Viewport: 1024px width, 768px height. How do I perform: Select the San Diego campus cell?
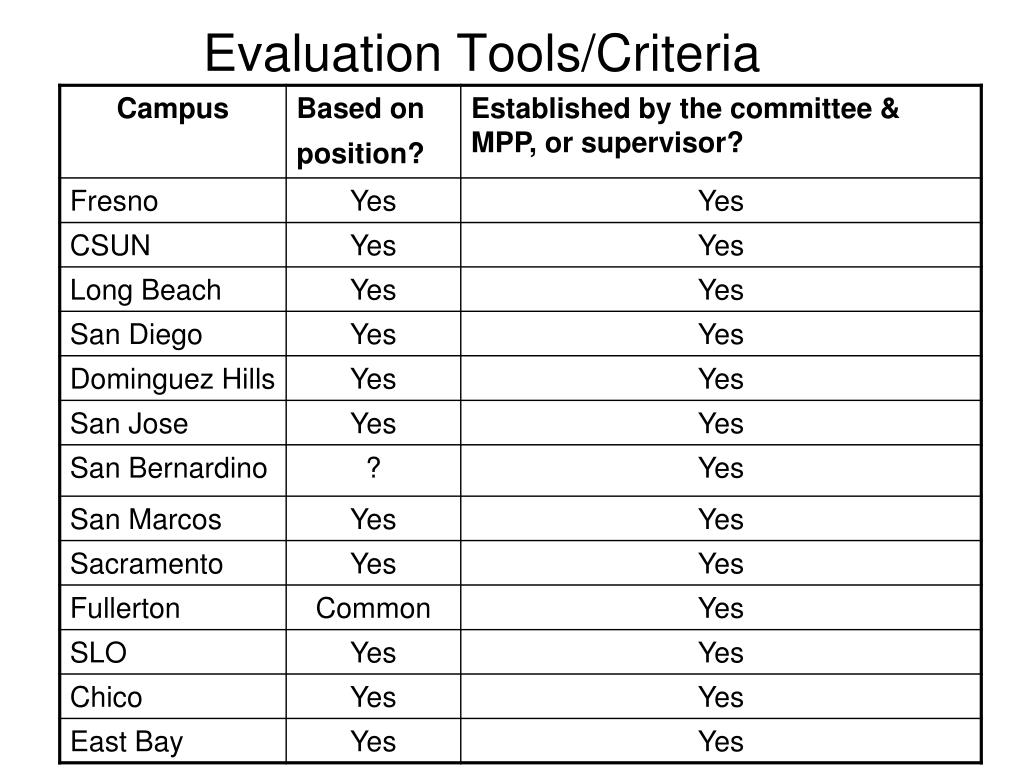135,334
